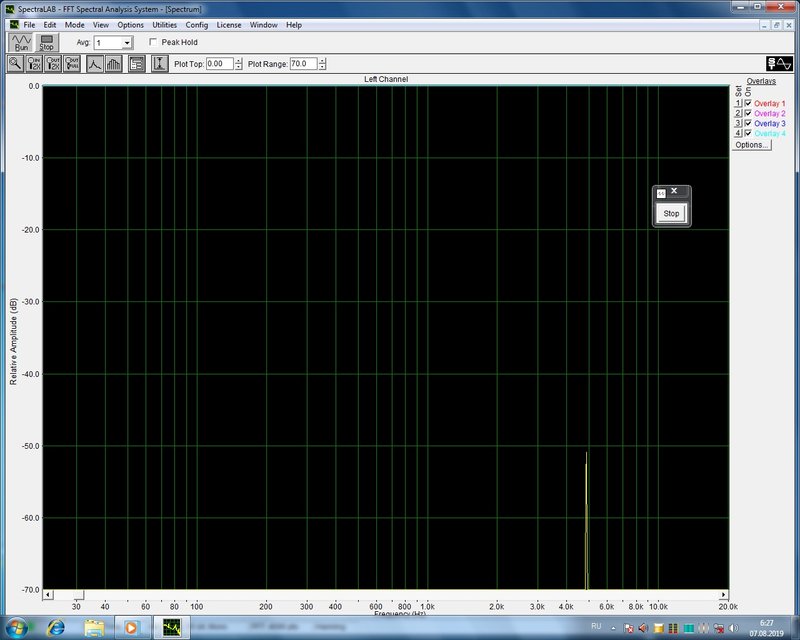Viewport: 800px width, 640px height.
Task: Click the teal tray icon
Action: point(688,628)
